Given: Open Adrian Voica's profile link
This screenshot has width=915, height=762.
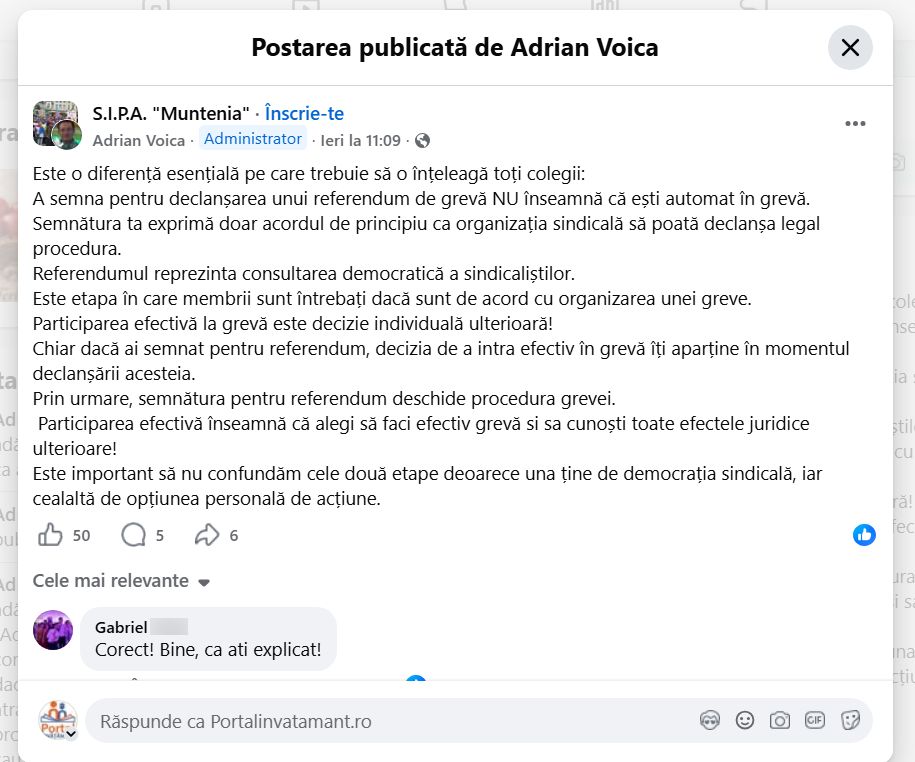Looking at the screenshot, I should (x=139, y=141).
